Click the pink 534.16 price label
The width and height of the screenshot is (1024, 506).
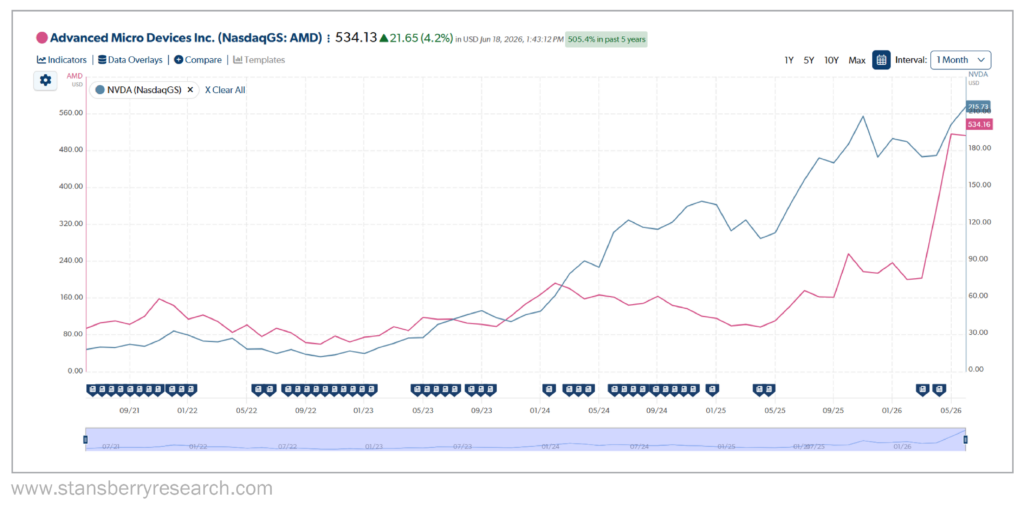979,124
